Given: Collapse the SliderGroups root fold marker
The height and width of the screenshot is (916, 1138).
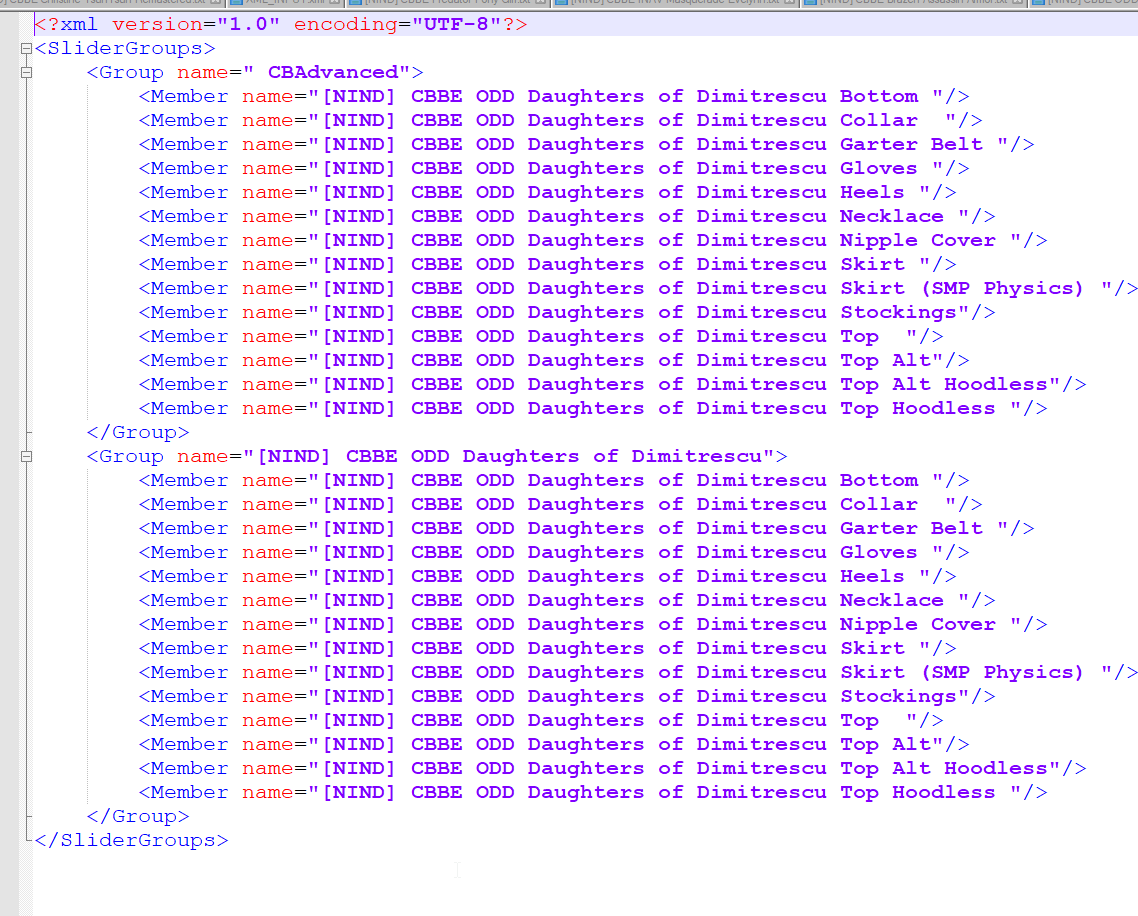Looking at the screenshot, I should (26, 49).
